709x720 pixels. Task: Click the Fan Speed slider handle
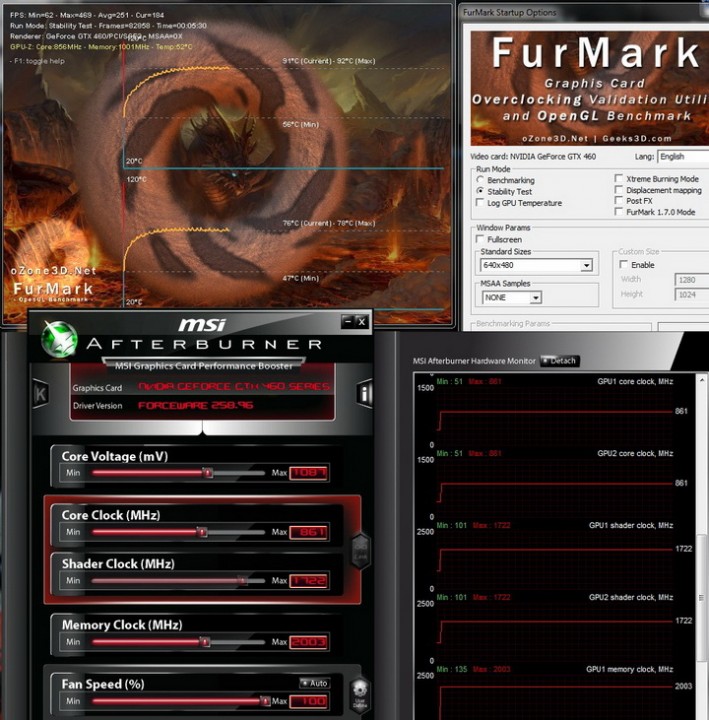(x=265, y=701)
